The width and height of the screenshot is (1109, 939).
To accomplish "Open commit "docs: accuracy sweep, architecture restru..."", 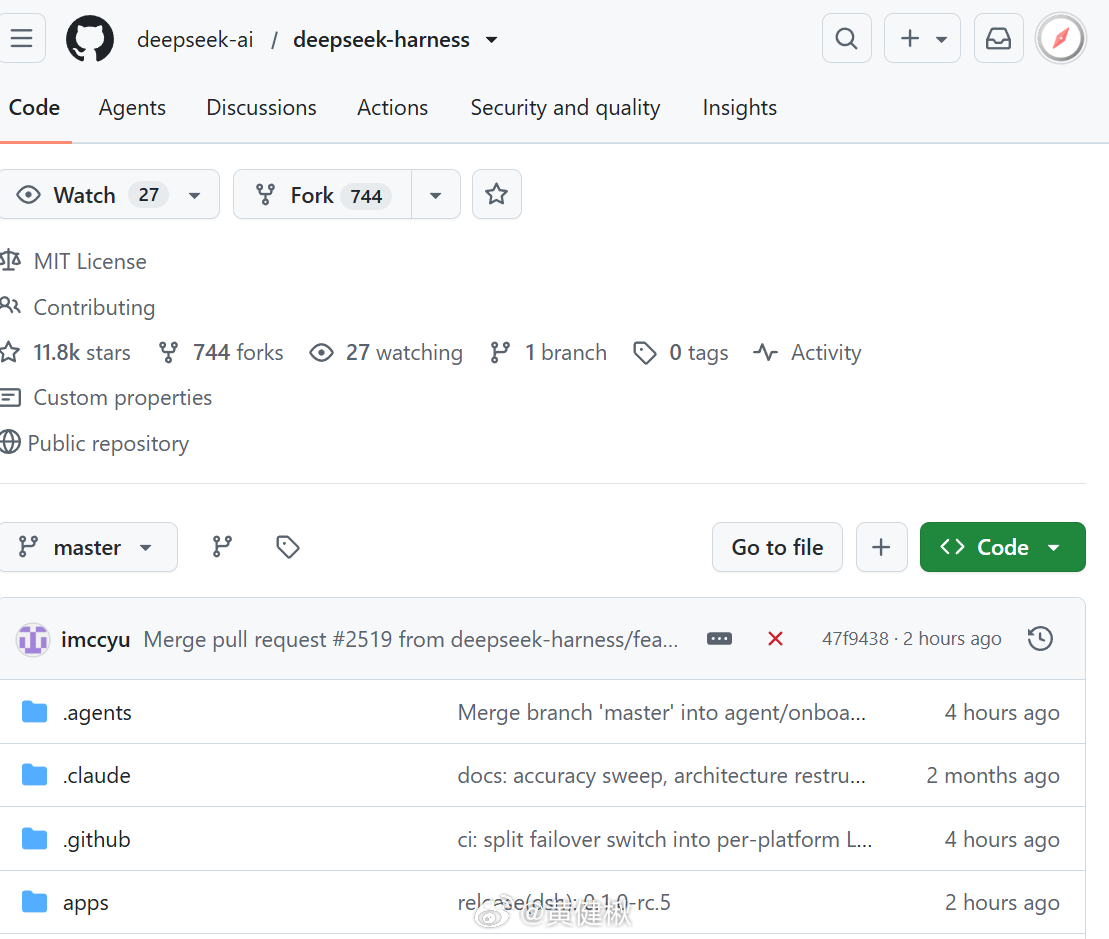I will [661, 776].
